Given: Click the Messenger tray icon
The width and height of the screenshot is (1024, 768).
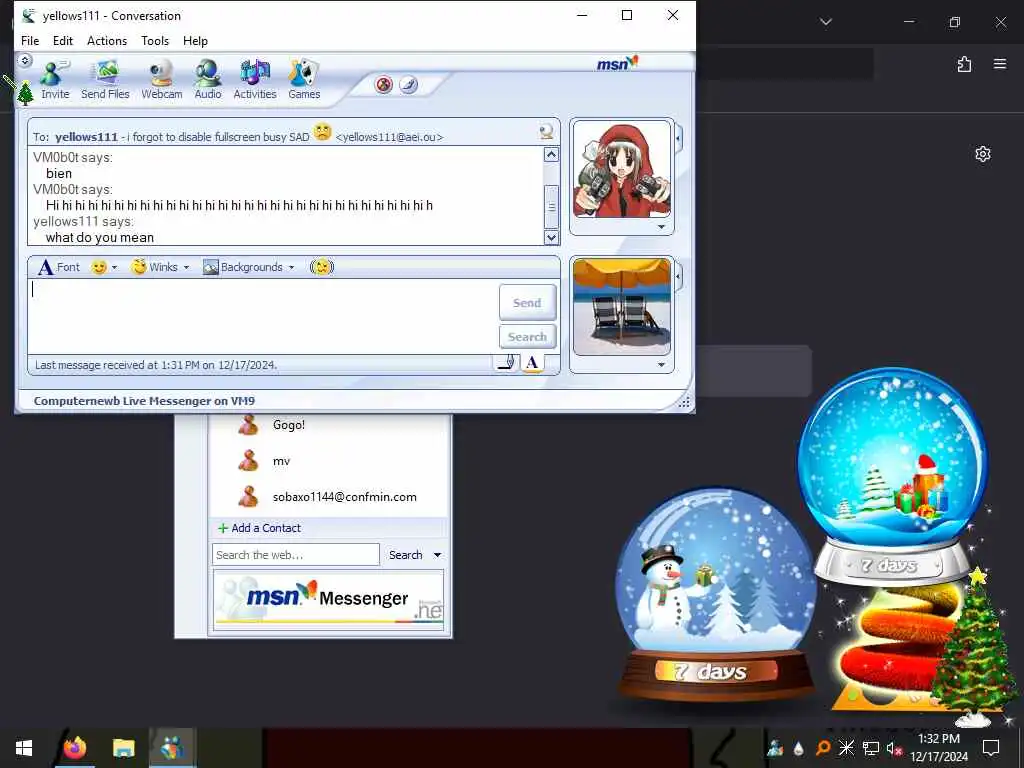Looking at the screenshot, I should [x=775, y=748].
